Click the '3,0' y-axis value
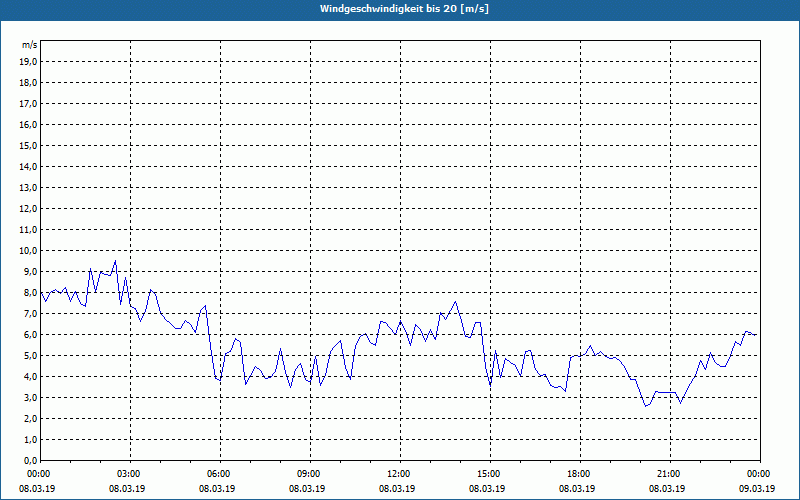800x500 pixels. click(x=30, y=397)
